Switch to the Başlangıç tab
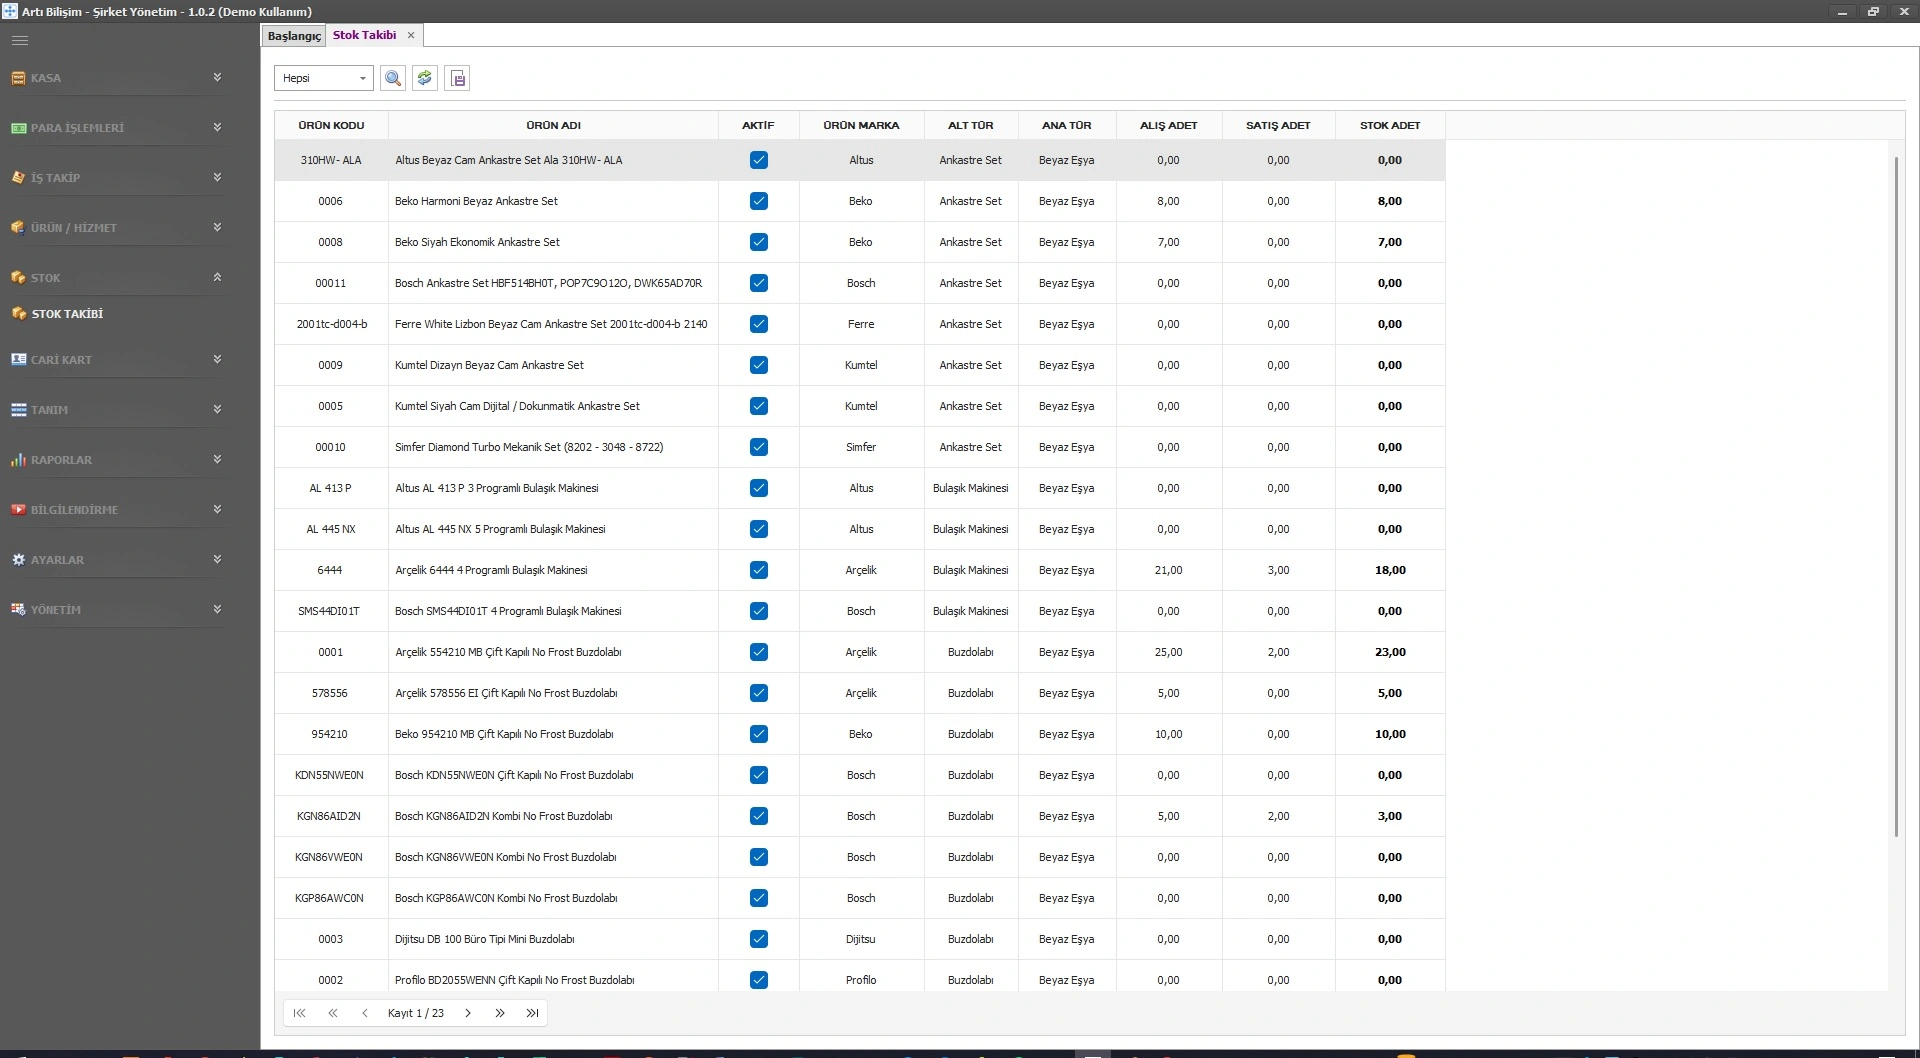Image resolution: width=1920 pixels, height=1058 pixels. (294, 36)
